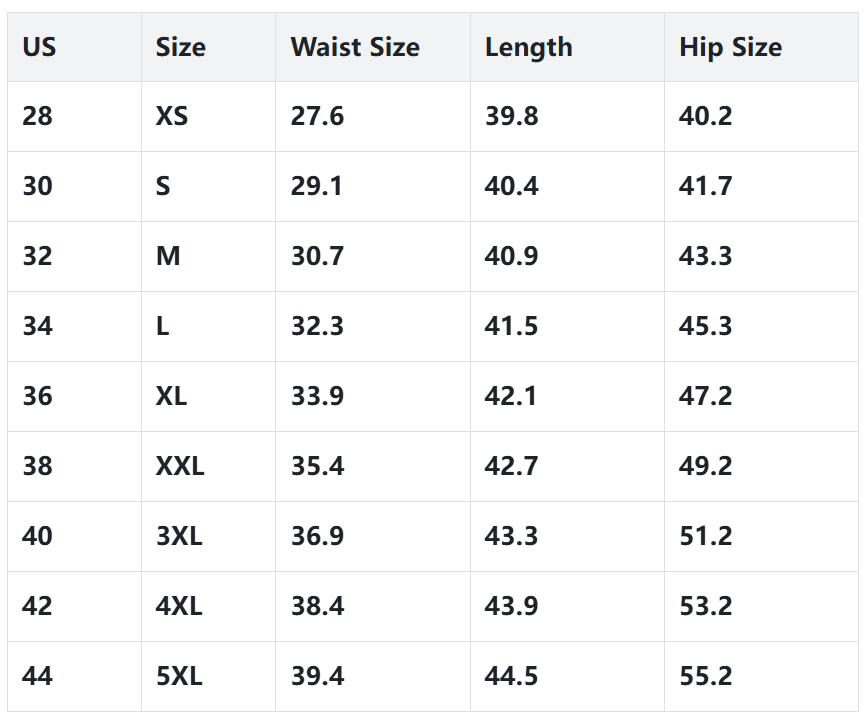
Task: Click the Length column header
Action: (x=528, y=47)
